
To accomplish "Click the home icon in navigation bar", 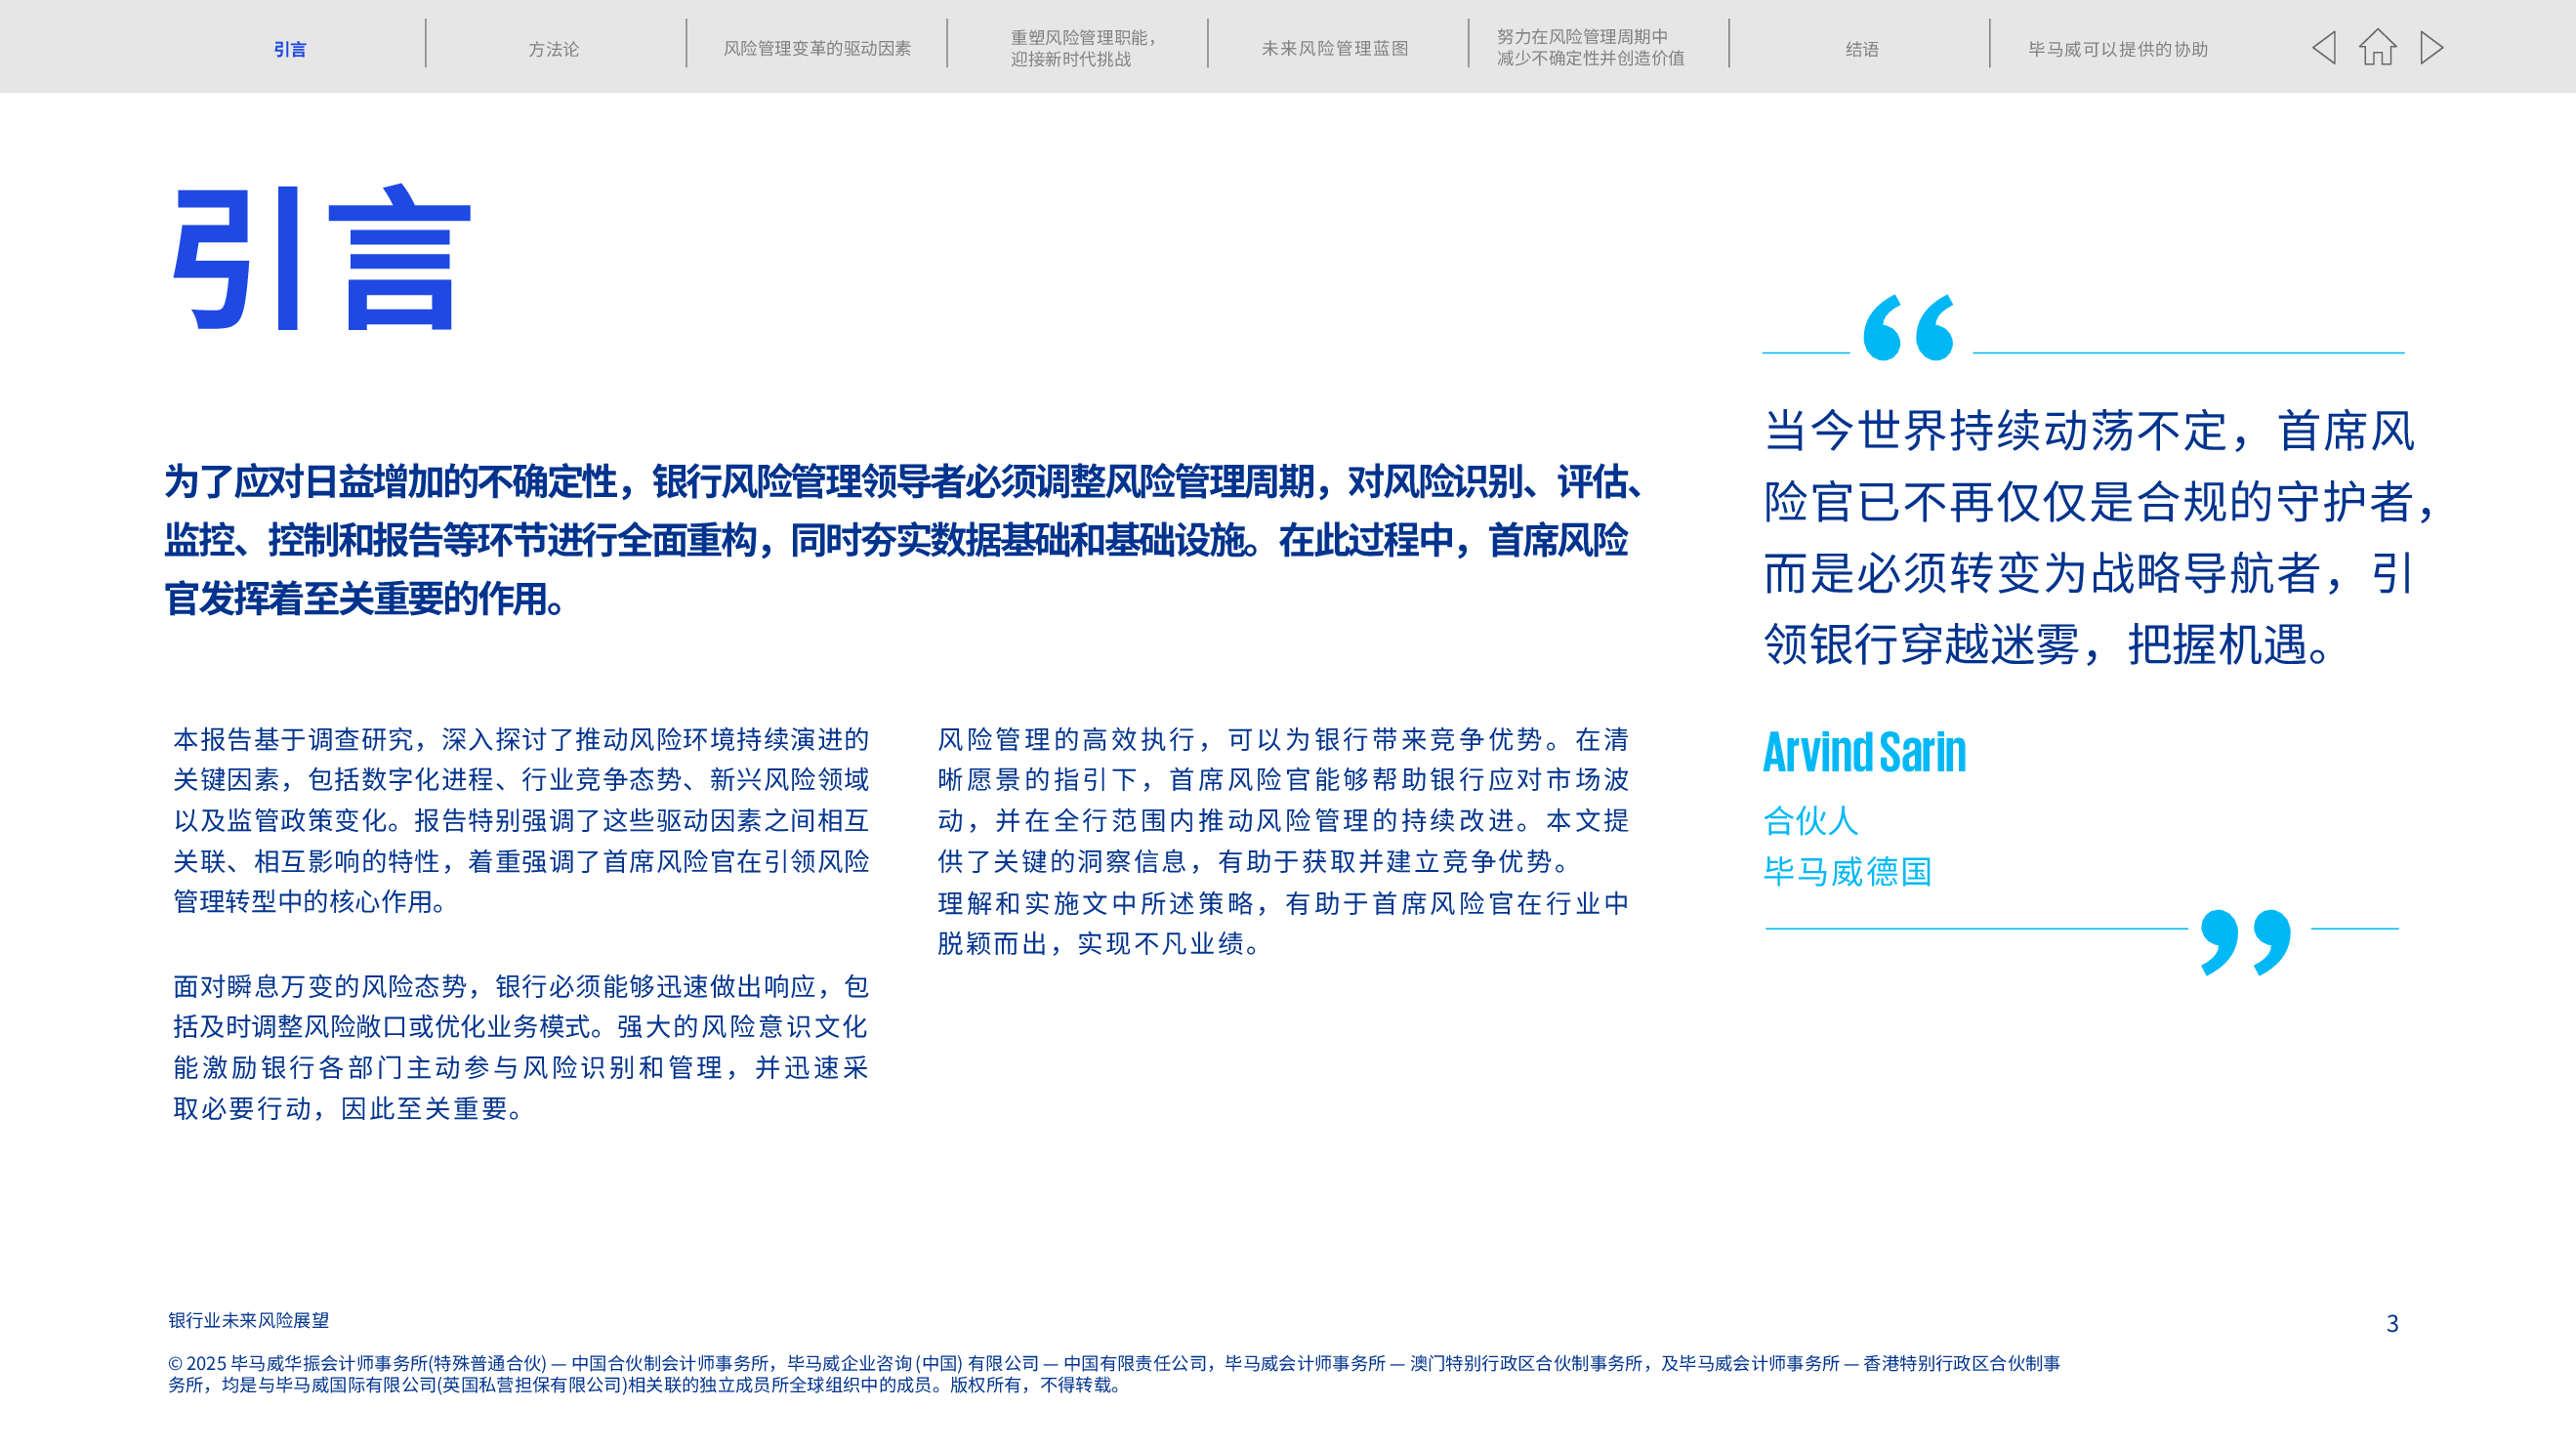I will (x=2378, y=47).
